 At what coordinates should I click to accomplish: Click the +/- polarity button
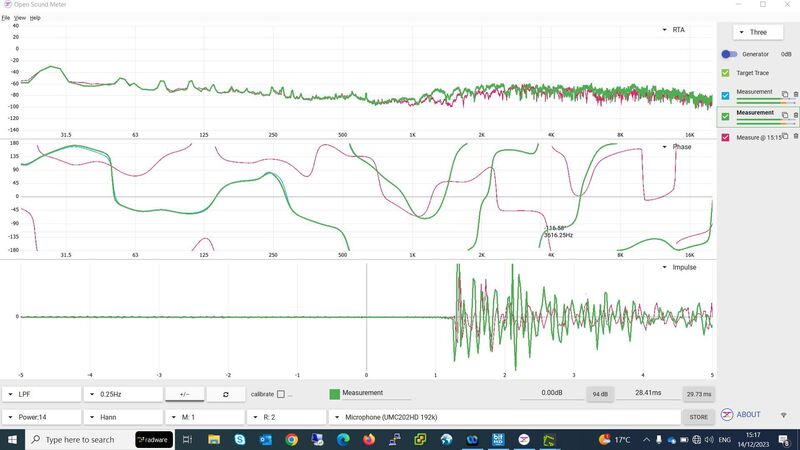pos(185,394)
